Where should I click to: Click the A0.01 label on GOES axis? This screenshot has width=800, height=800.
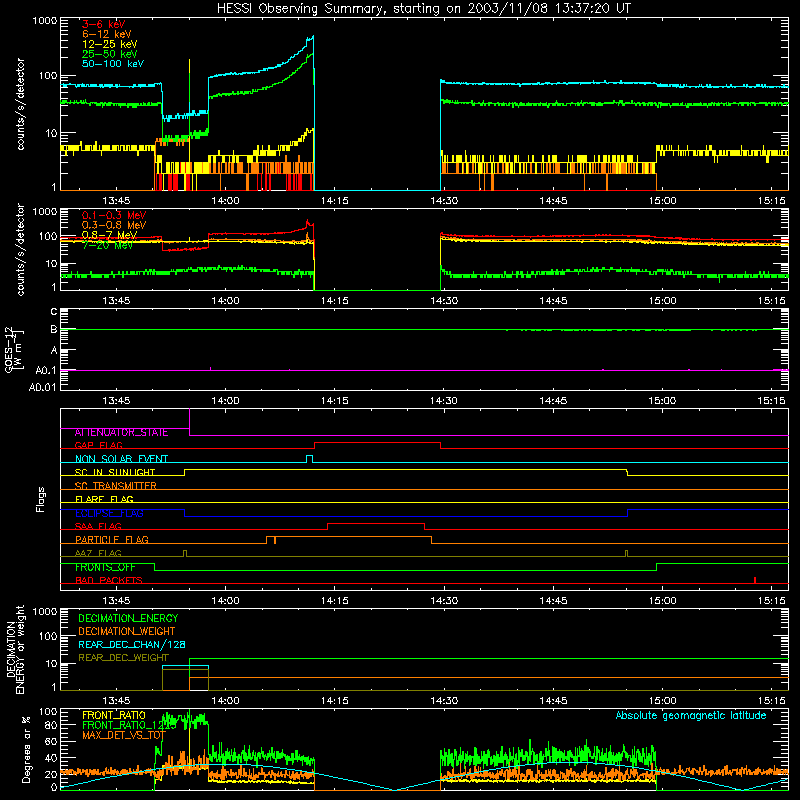click(x=42, y=388)
